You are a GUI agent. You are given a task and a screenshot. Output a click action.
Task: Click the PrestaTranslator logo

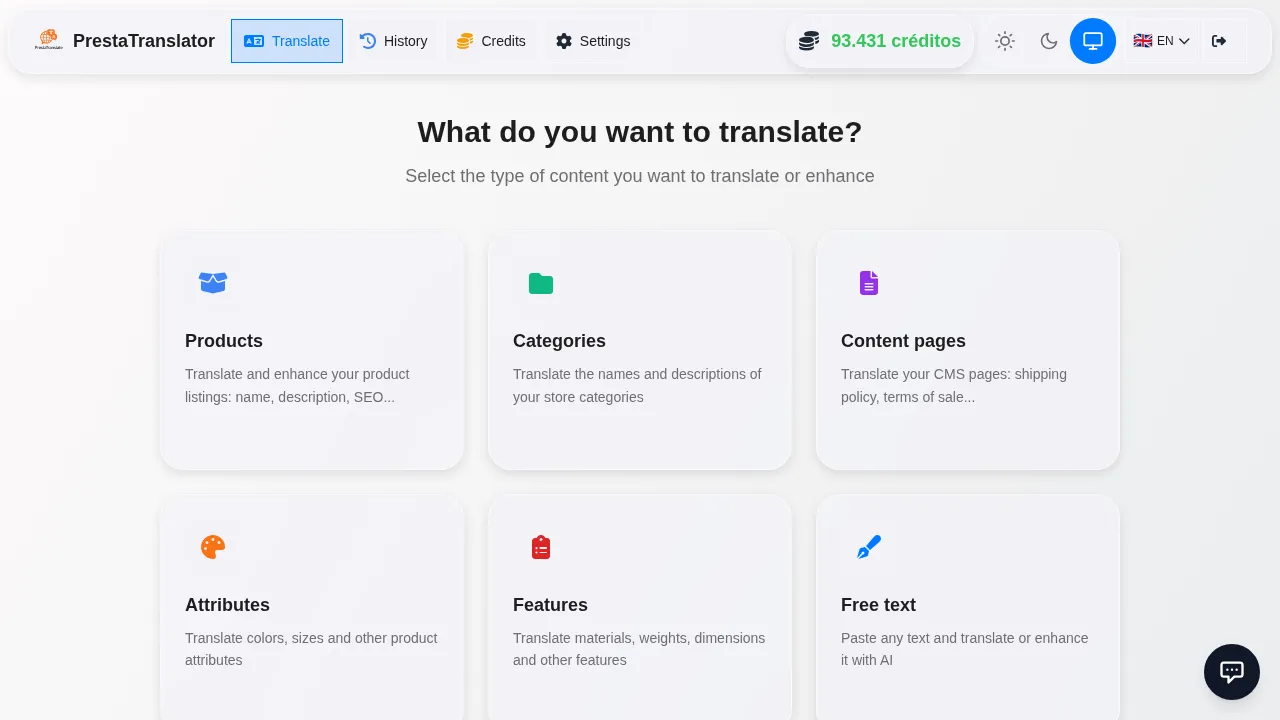(x=48, y=40)
